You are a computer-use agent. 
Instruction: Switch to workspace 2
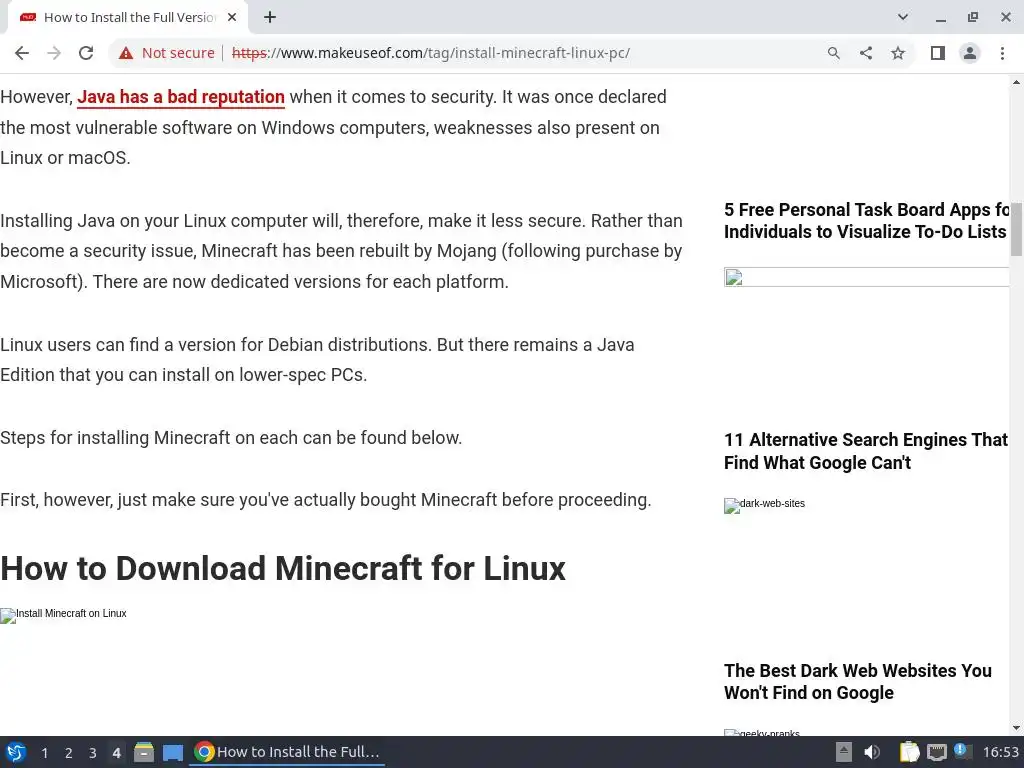point(69,753)
